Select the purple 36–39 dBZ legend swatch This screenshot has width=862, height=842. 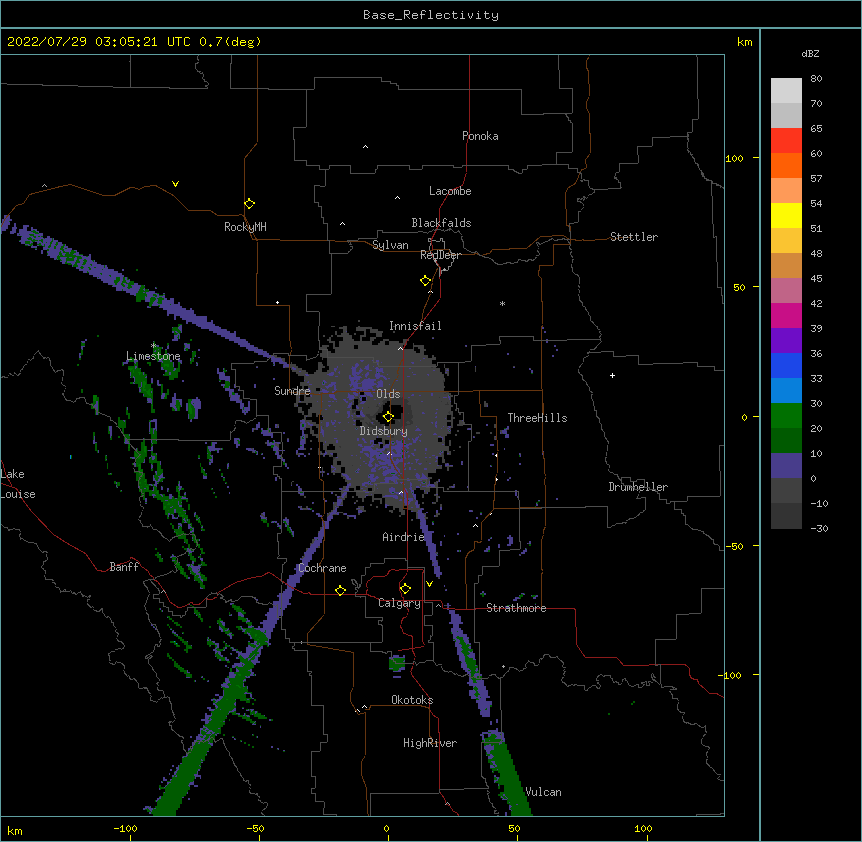coord(786,341)
